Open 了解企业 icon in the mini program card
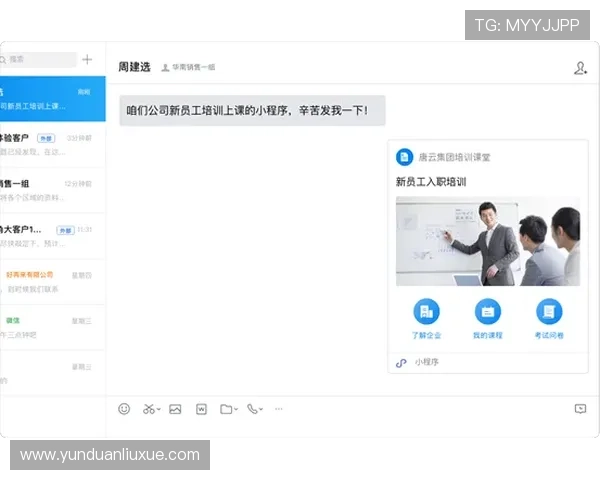The width and height of the screenshot is (600, 480). click(426, 311)
